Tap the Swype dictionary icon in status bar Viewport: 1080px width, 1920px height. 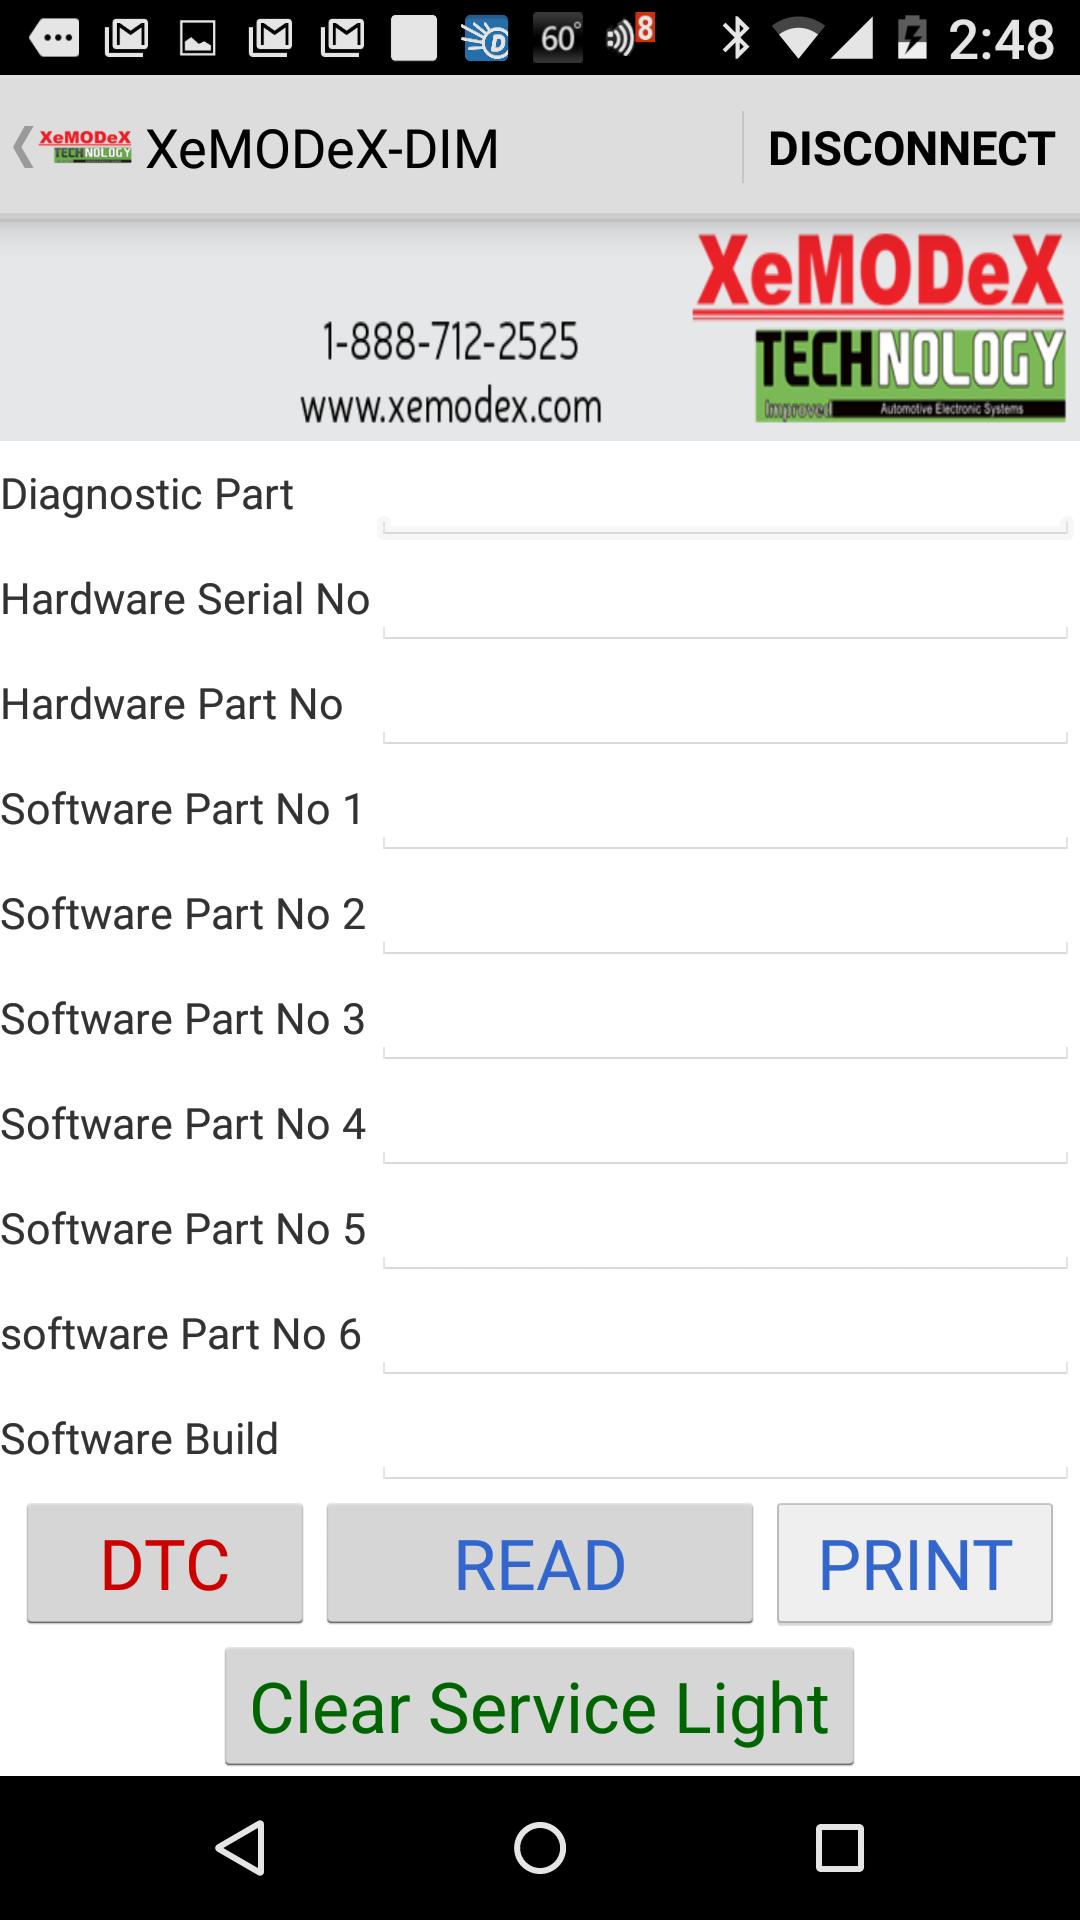pos(489,36)
